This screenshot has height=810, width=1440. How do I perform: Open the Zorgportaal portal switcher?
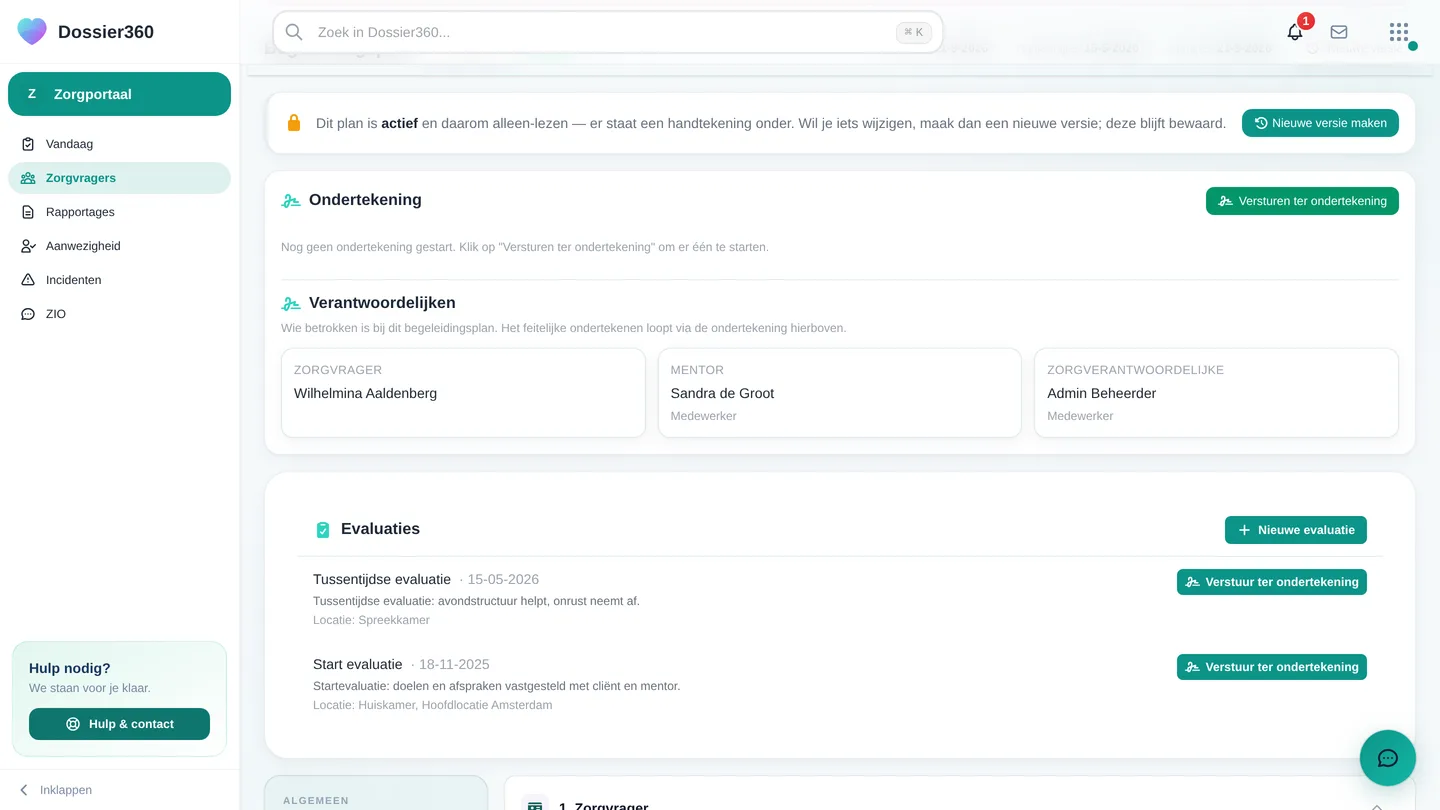(x=119, y=94)
